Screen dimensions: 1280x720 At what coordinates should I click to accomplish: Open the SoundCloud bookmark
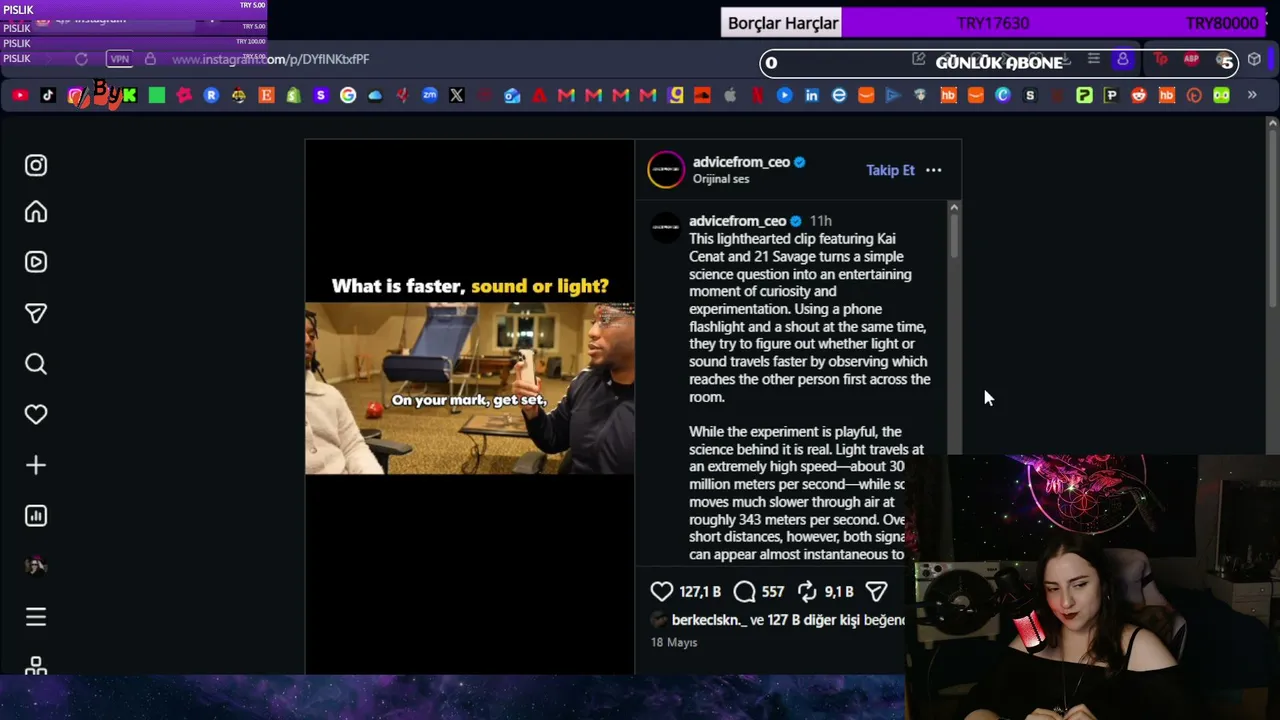click(x=702, y=95)
